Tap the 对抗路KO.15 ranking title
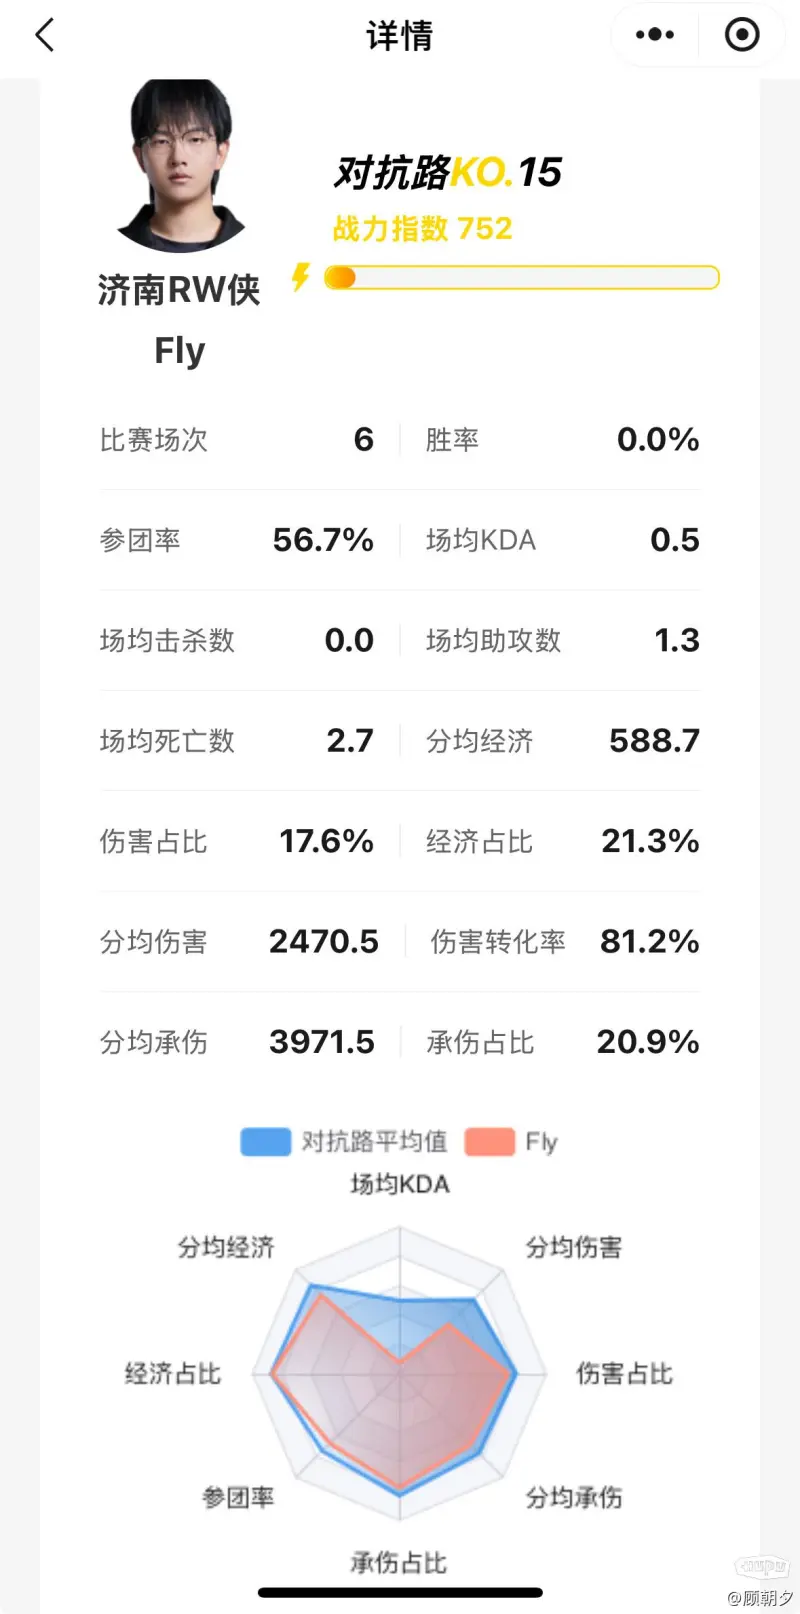800x1614 pixels. point(447,172)
